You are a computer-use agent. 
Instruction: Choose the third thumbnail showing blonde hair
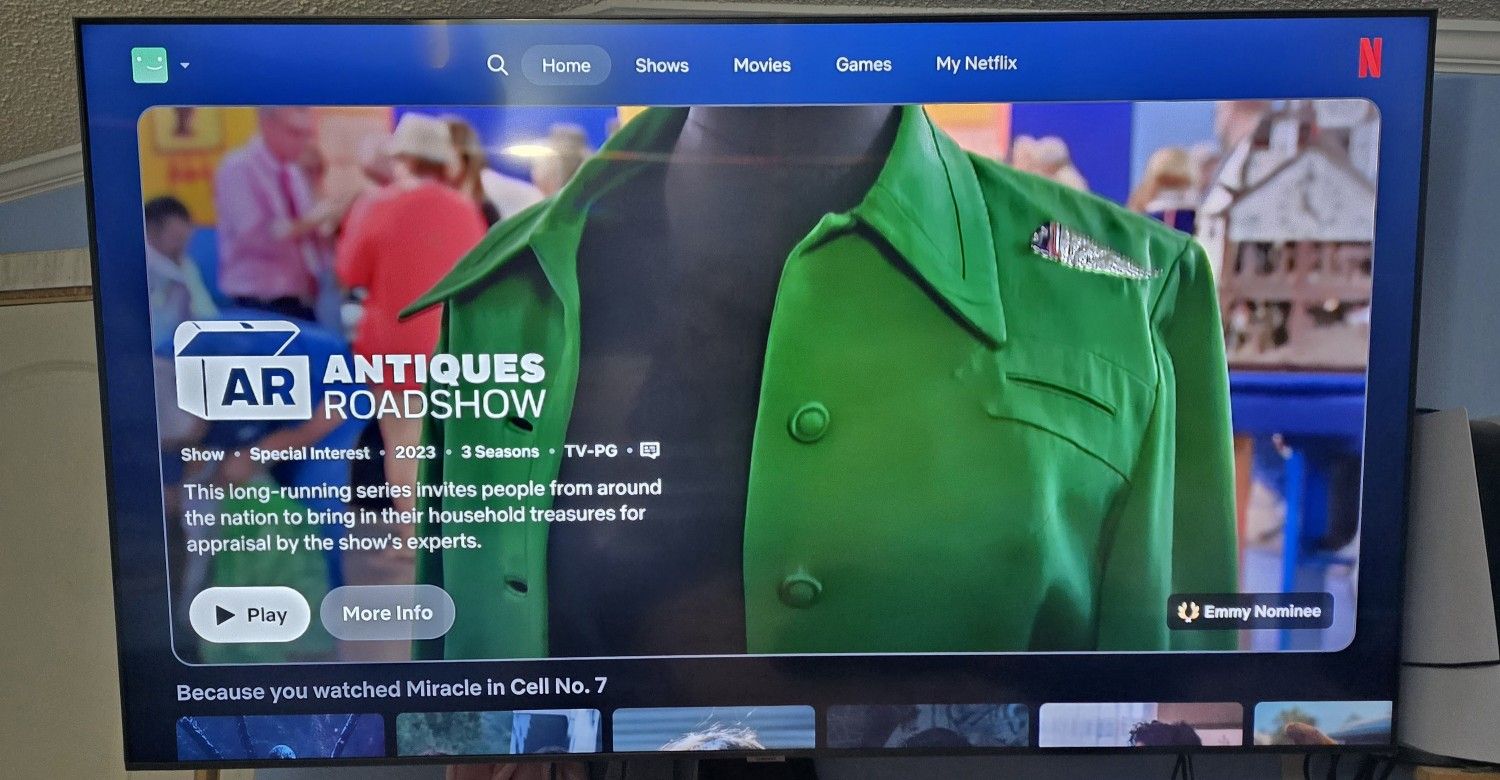tap(714, 728)
